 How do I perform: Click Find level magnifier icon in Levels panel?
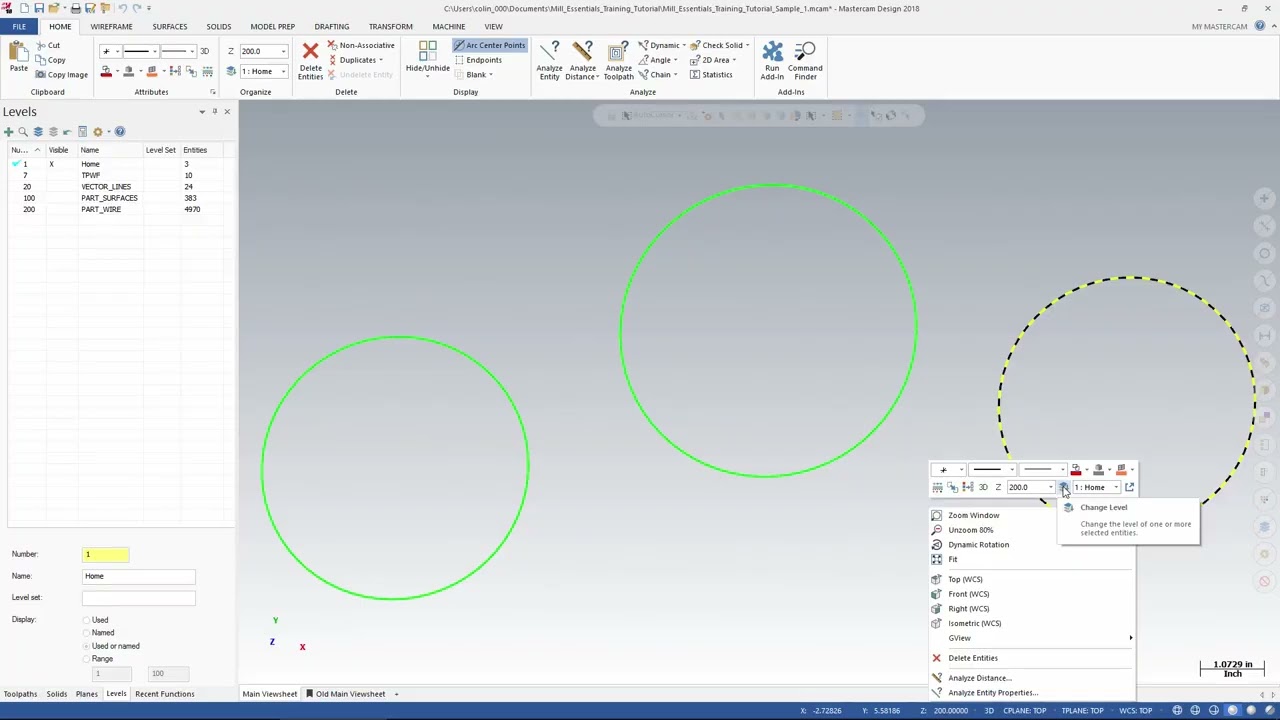23,132
